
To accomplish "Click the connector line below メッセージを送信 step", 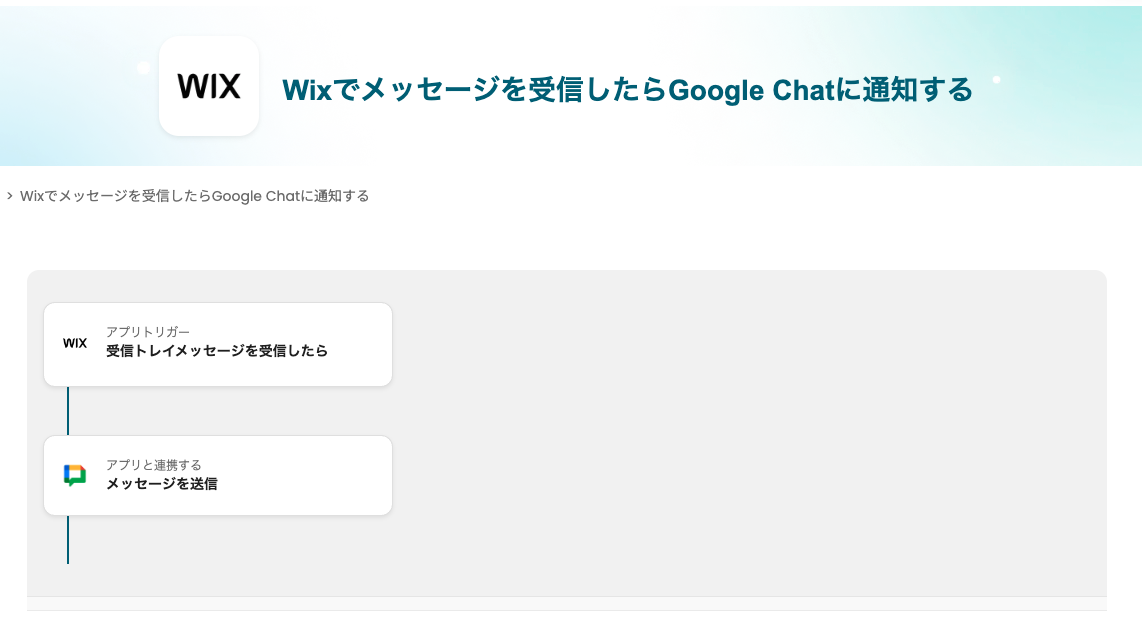I will click(68, 540).
